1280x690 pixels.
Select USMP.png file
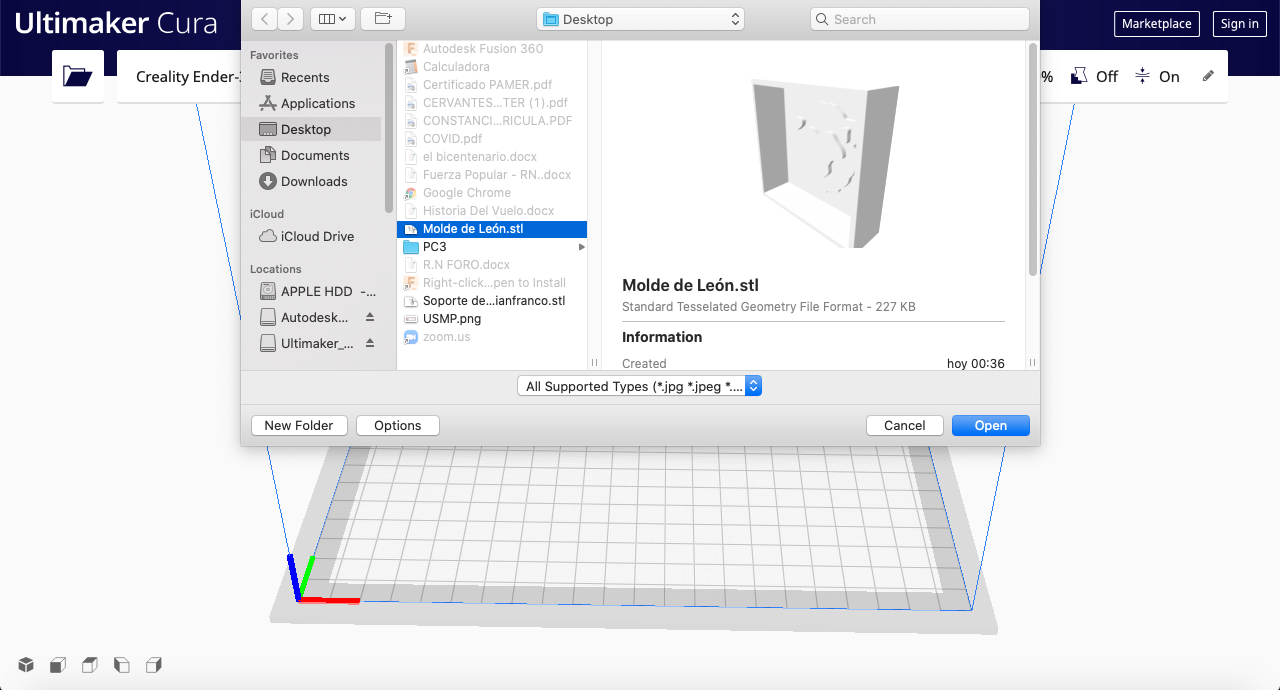[x=492, y=319]
